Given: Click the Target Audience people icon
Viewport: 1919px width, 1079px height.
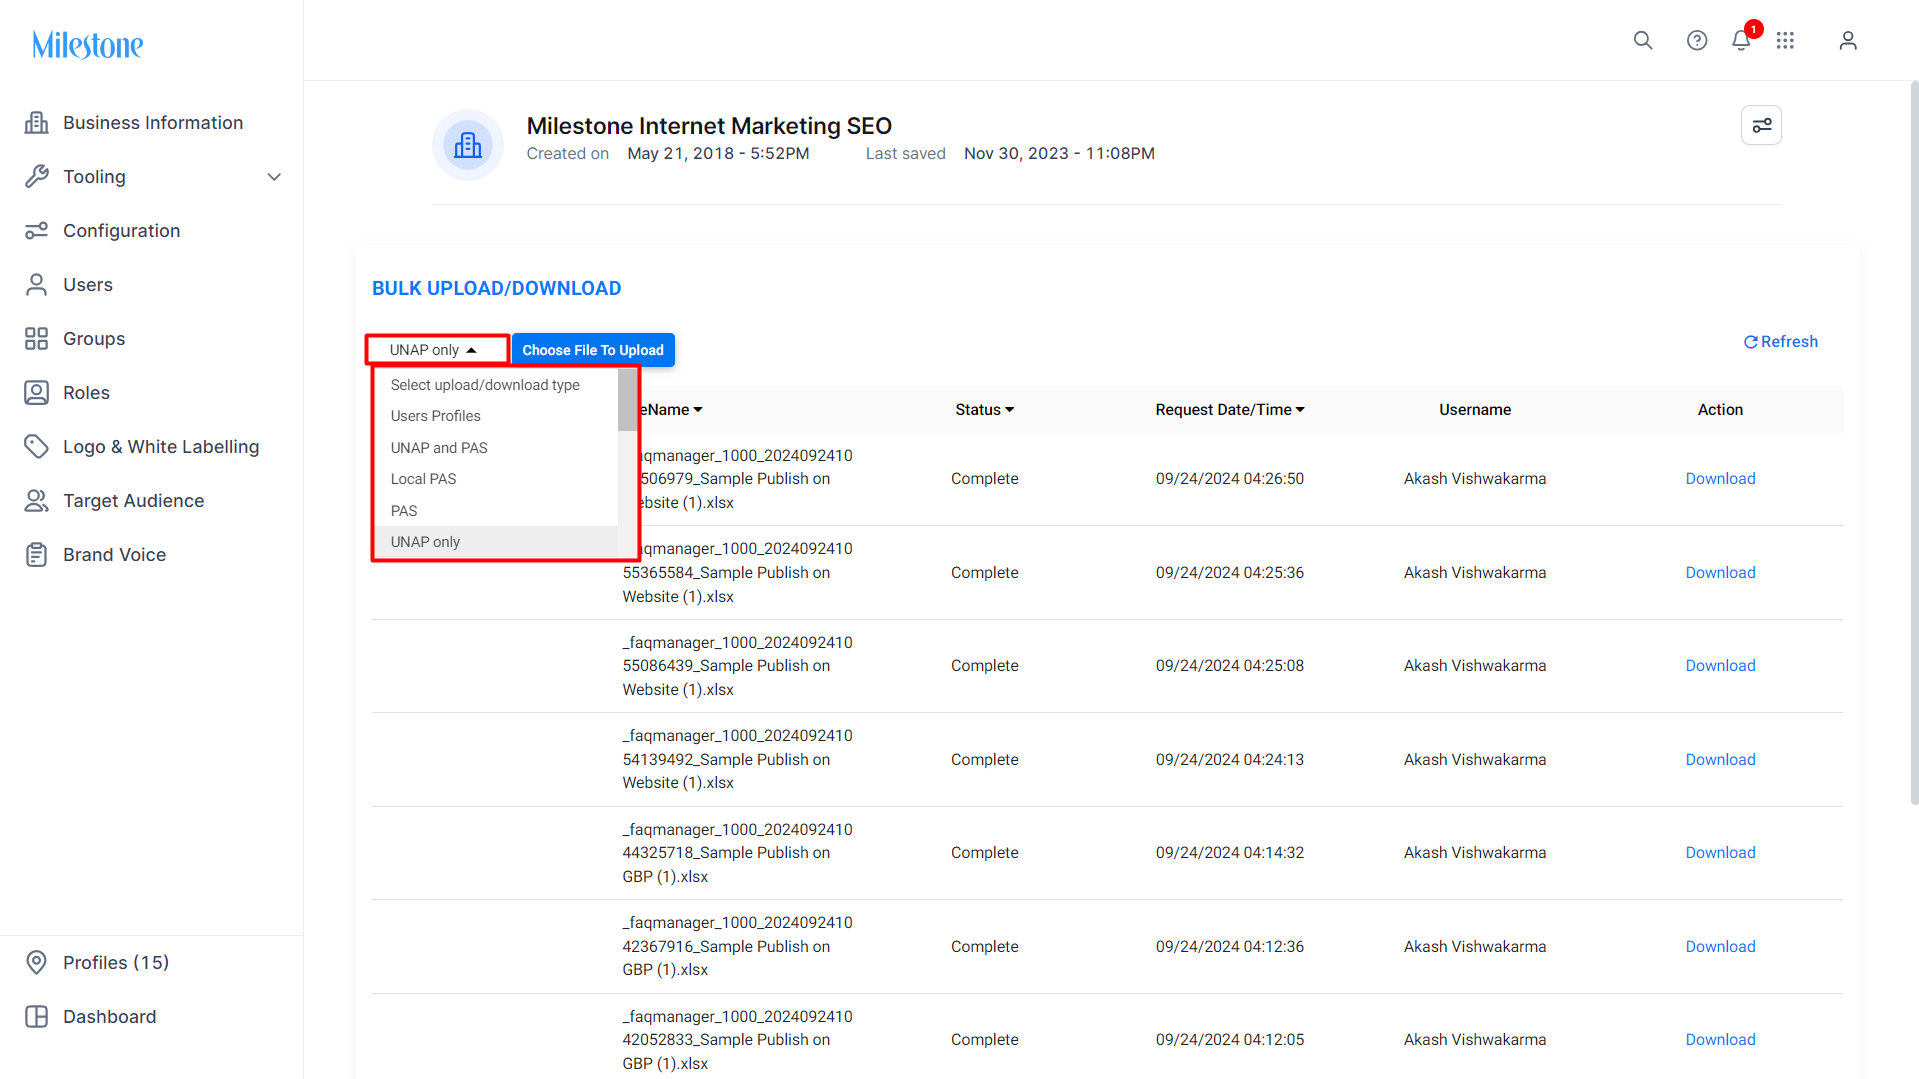Looking at the screenshot, I should click(x=37, y=500).
